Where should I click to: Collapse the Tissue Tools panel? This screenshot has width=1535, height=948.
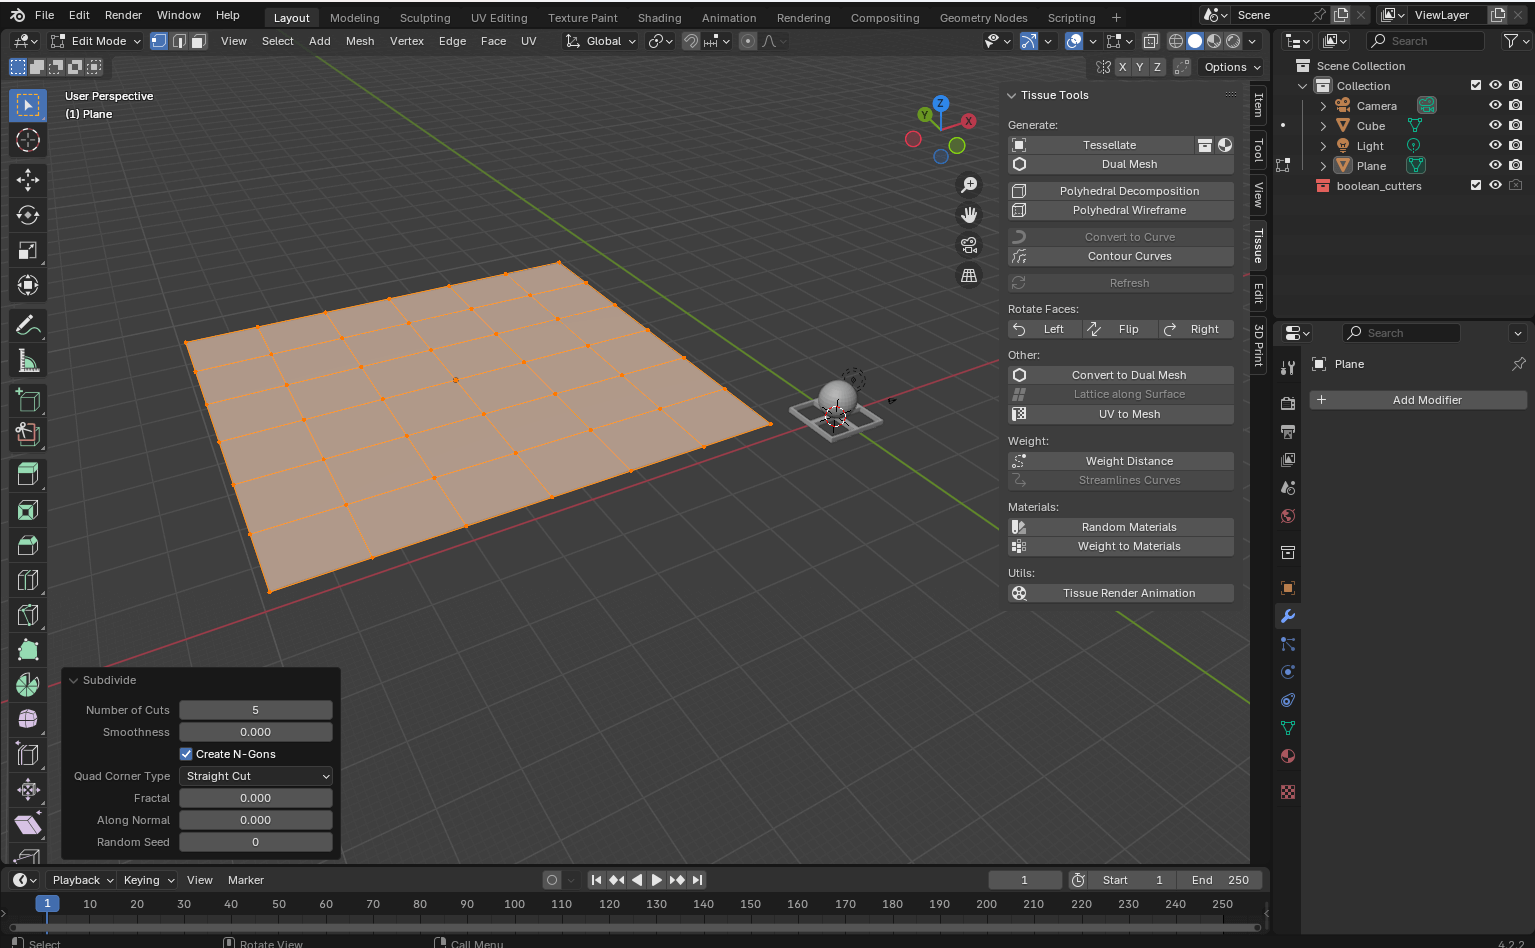click(1012, 95)
